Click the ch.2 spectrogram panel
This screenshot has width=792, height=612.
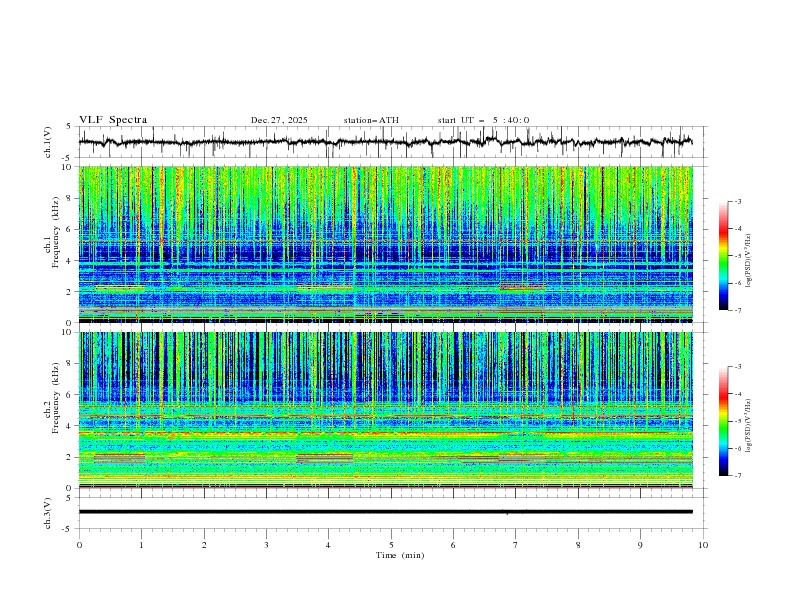(385, 410)
